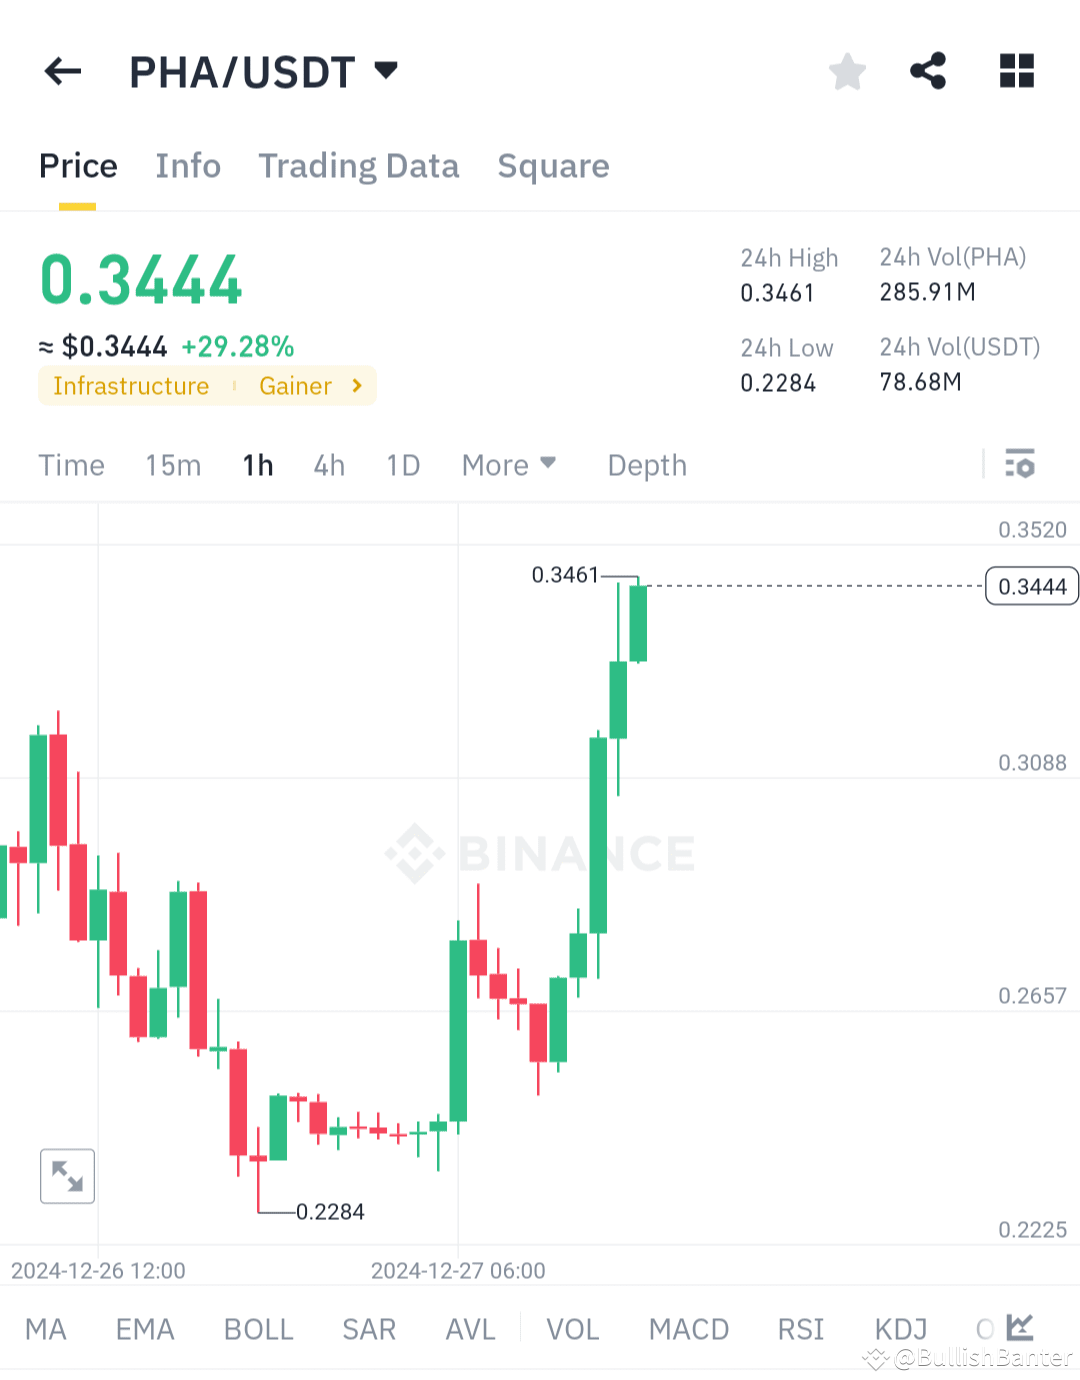The width and height of the screenshot is (1080, 1380).
Task: Toggle the MA indicator
Action: [45, 1329]
